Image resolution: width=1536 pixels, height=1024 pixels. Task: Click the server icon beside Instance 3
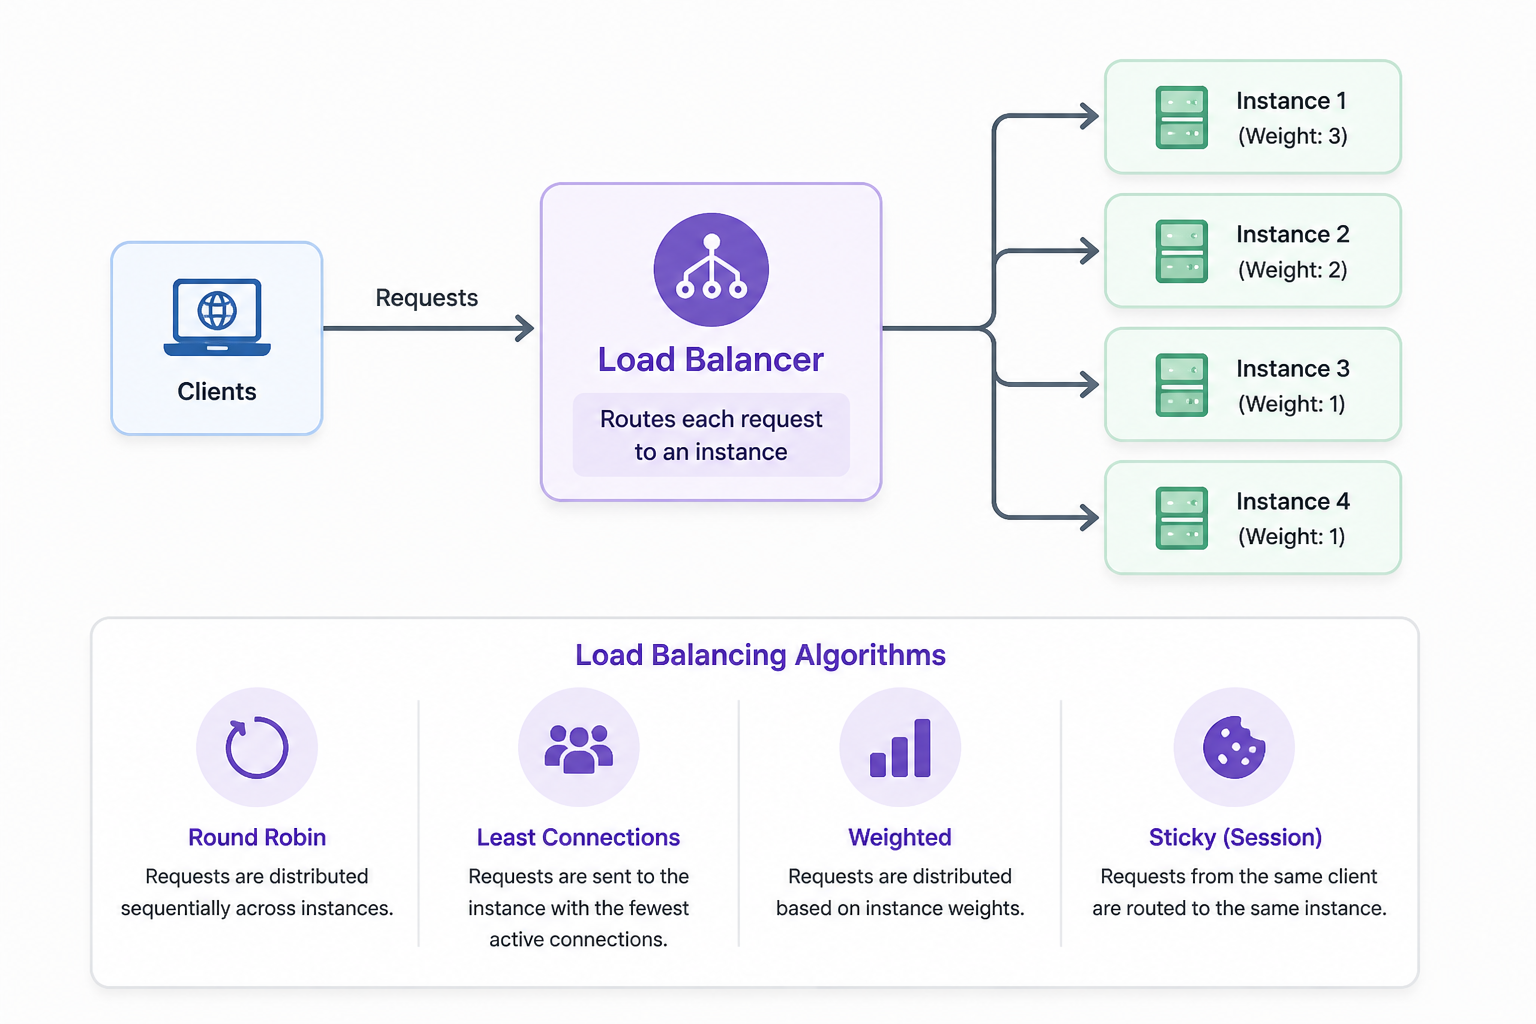1182,385
